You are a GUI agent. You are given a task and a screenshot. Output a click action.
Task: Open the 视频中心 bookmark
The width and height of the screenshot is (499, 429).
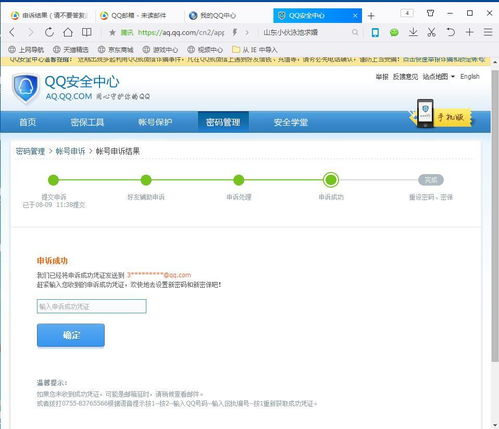tap(205, 50)
